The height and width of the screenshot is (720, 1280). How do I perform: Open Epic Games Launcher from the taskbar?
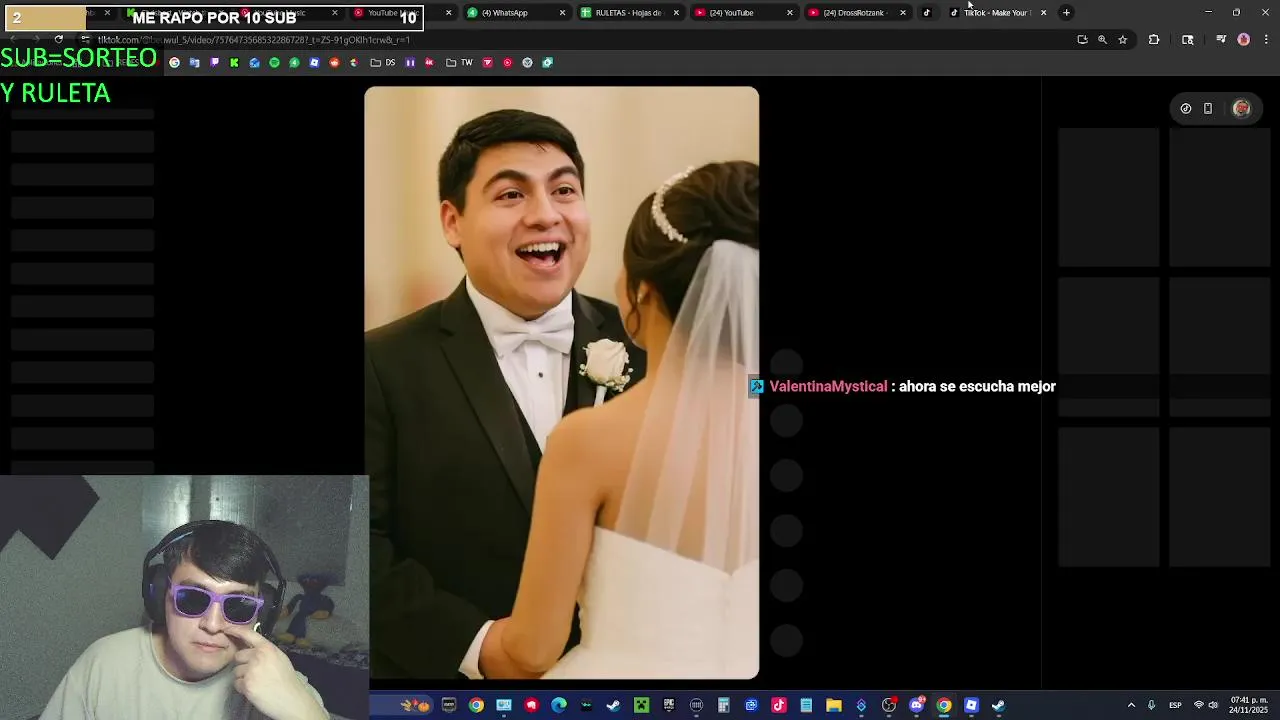click(x=669, y=705)
